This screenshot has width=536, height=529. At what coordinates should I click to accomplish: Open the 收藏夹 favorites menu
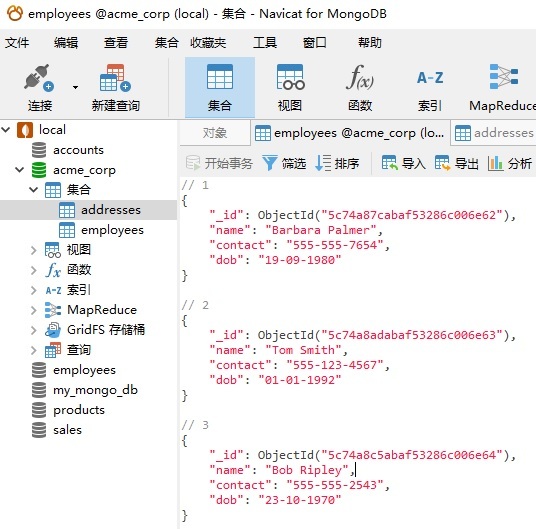pos(208,43)
